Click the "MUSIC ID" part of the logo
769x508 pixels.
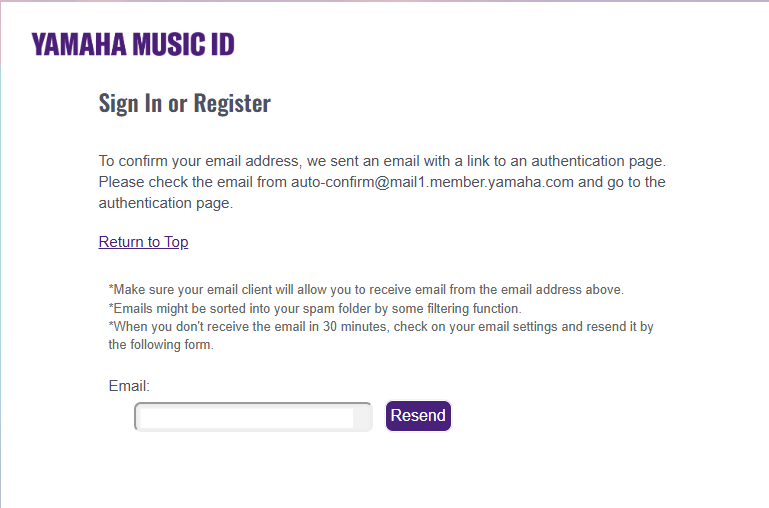pos(187,44)
